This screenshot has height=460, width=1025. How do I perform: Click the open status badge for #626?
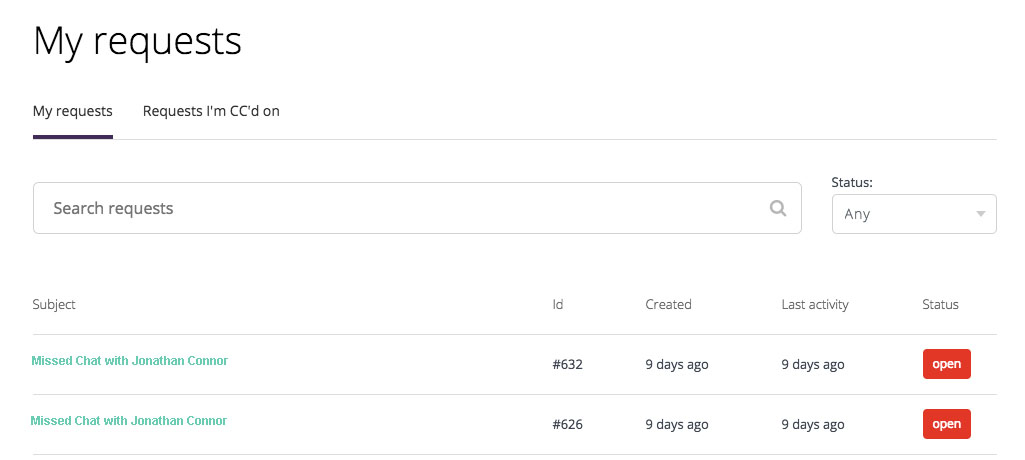pos(947,424)
